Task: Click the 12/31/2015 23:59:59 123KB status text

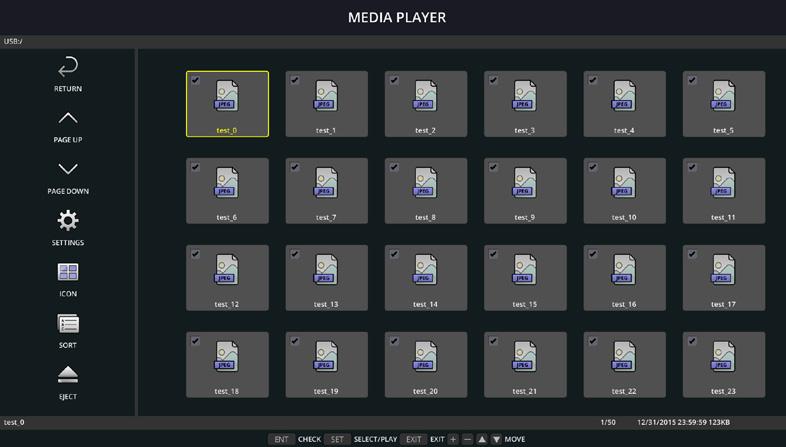Action: pos(683,422)
